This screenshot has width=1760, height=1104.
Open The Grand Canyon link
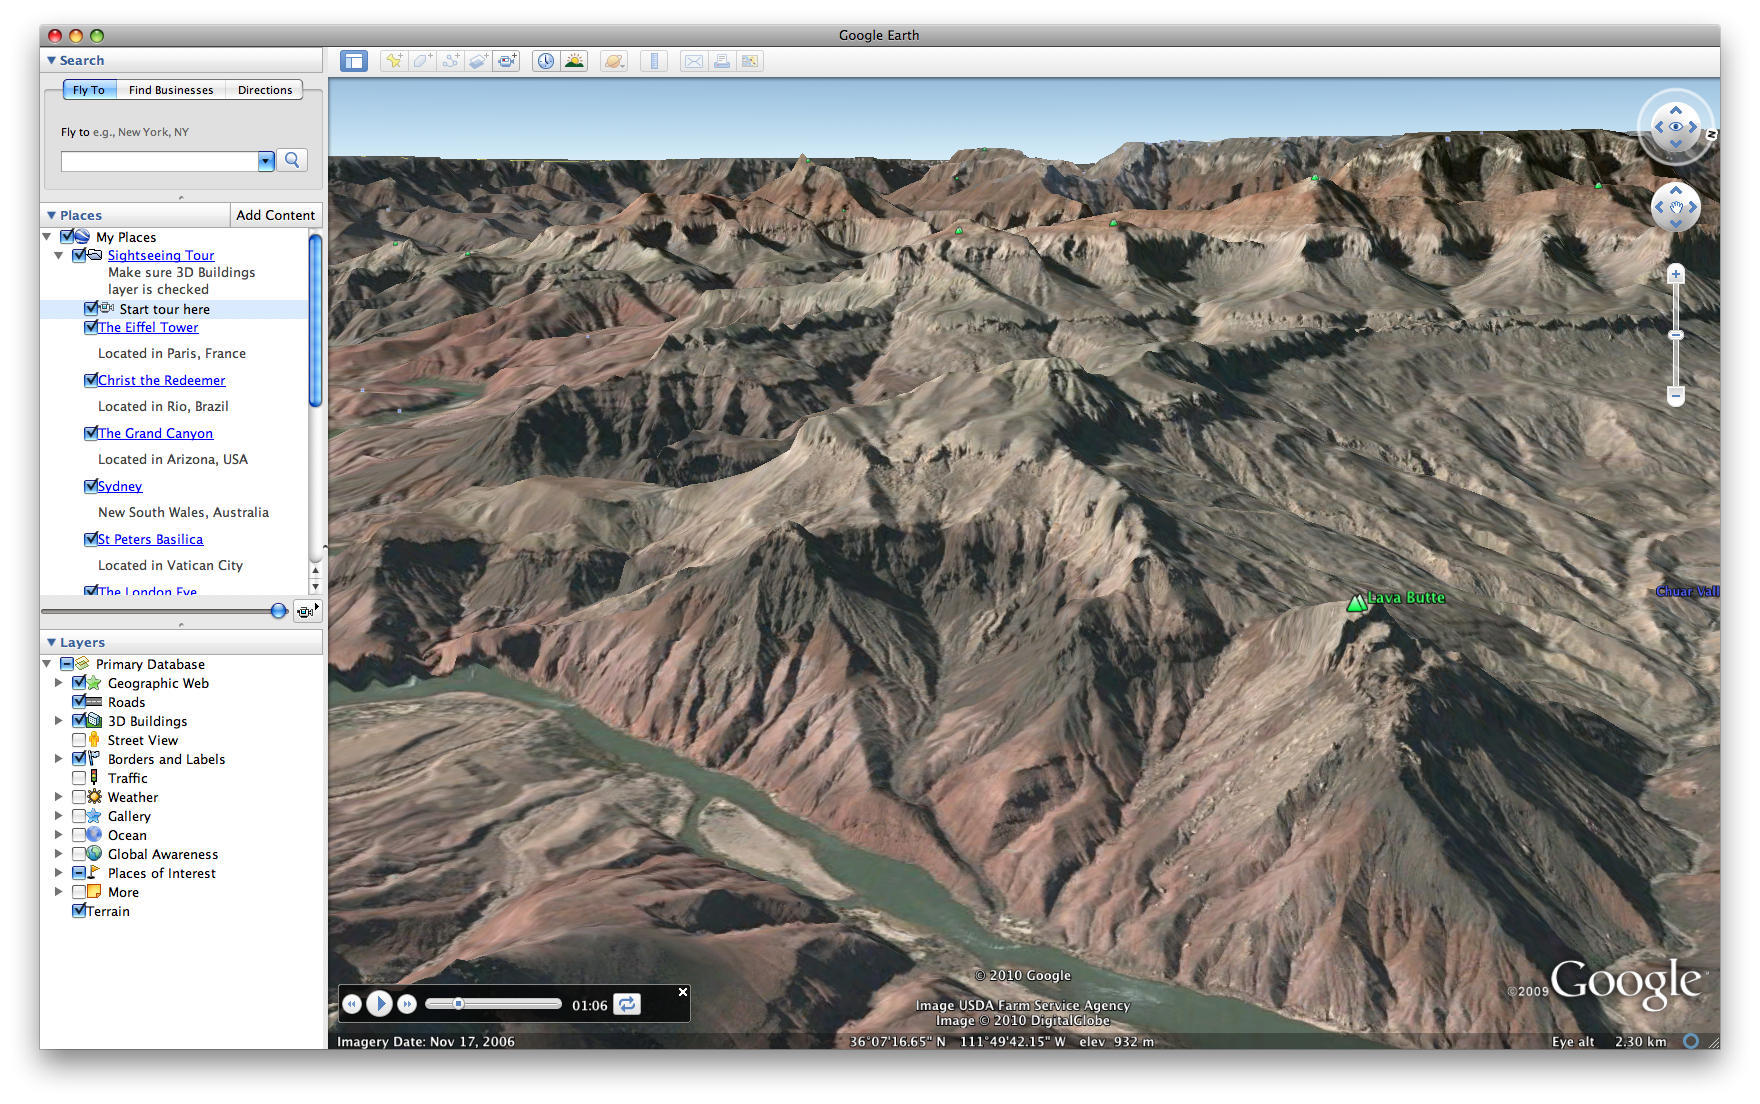156,433
